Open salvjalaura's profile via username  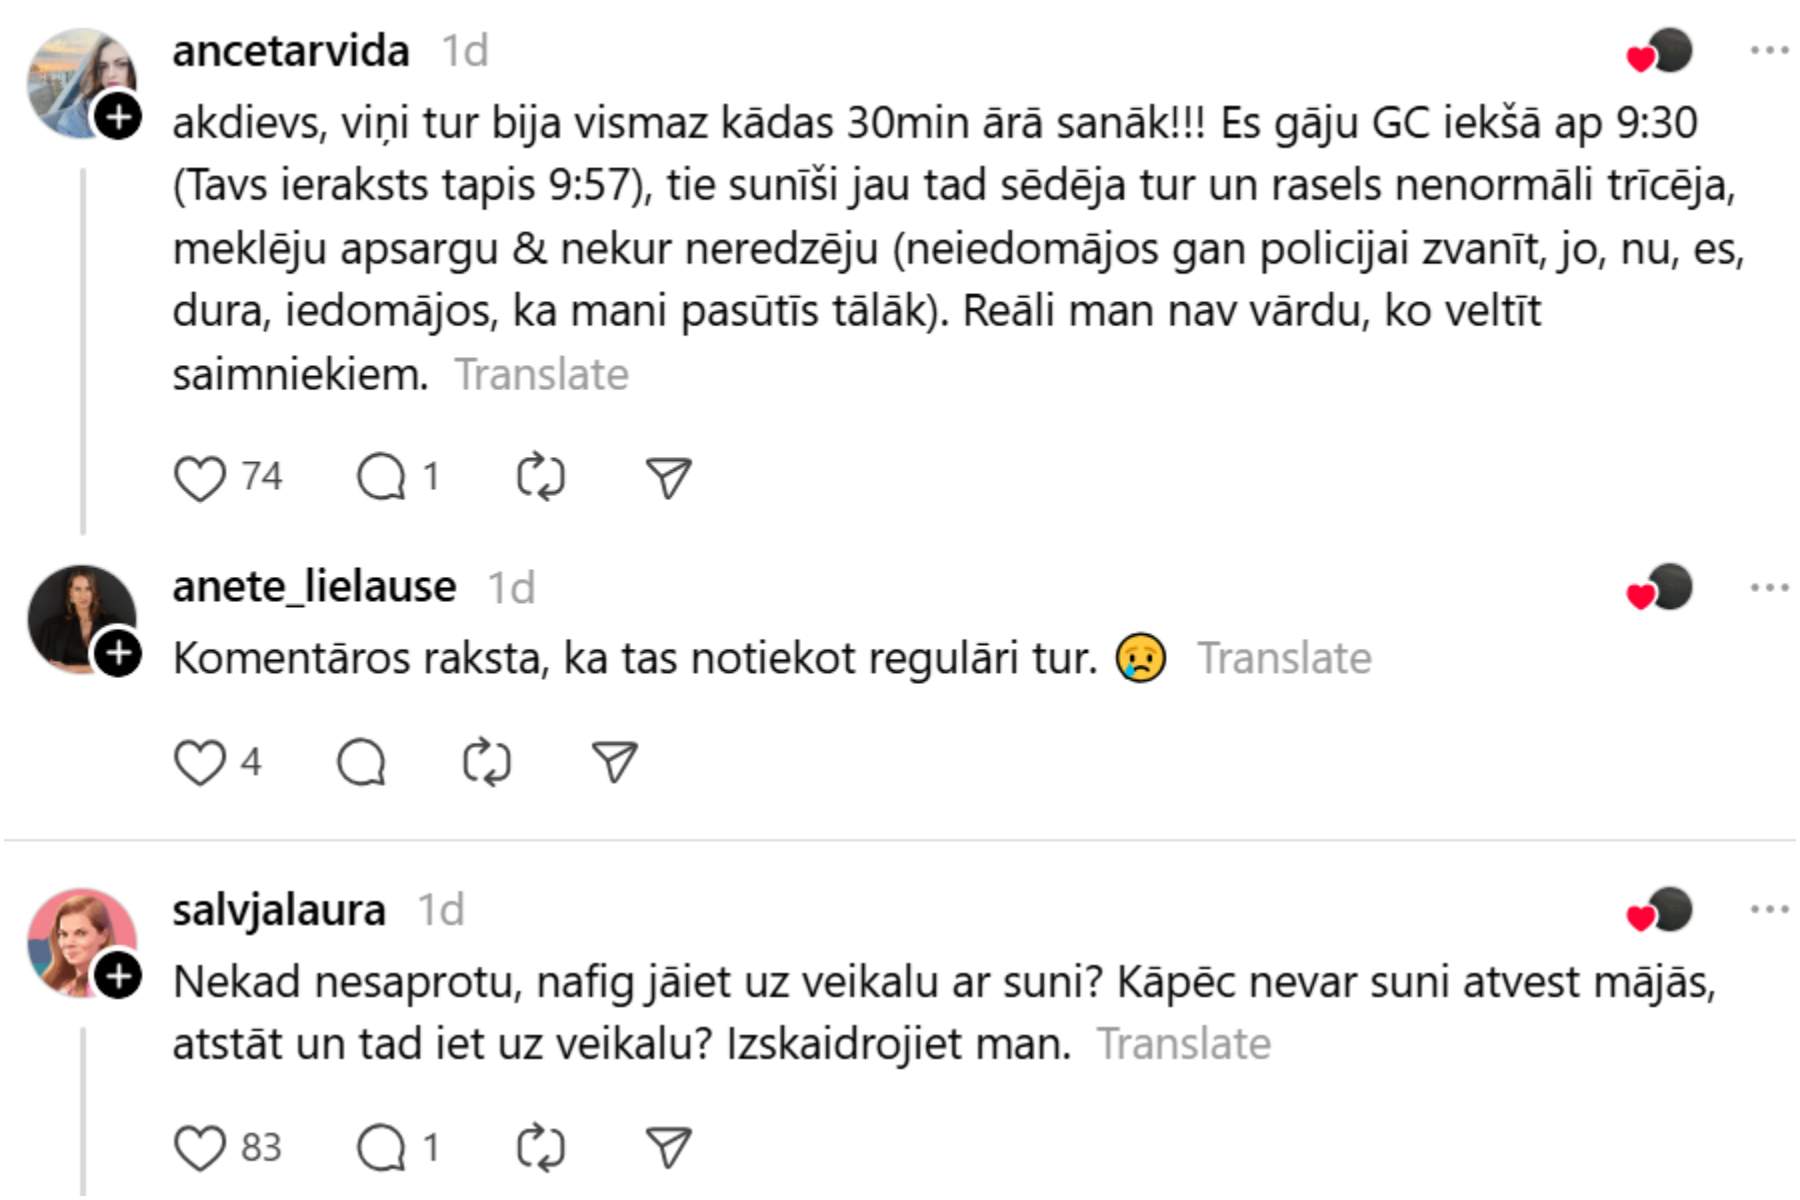[279, 910]
